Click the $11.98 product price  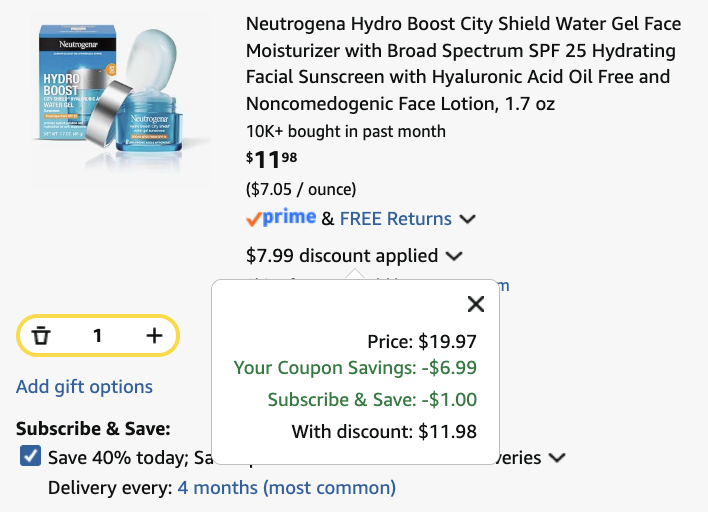pos(271,159)
